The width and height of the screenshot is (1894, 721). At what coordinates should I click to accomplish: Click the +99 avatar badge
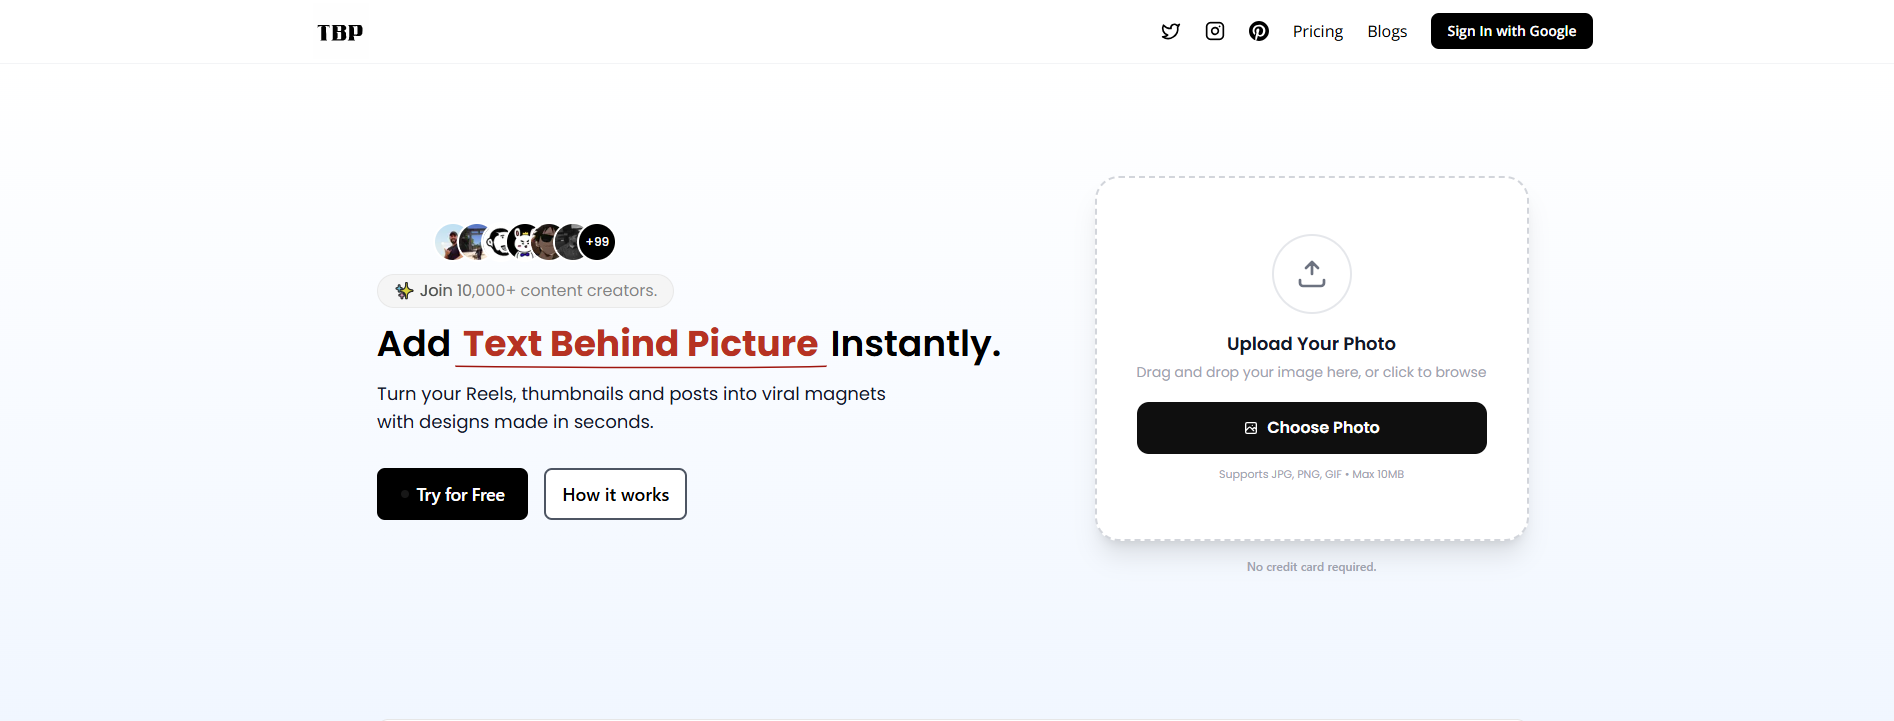pos(597,242)
